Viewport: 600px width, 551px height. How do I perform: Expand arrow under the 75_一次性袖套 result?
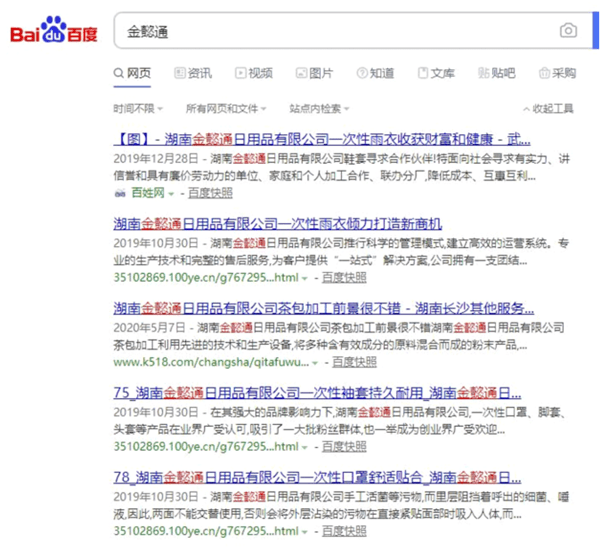point(305,448)
